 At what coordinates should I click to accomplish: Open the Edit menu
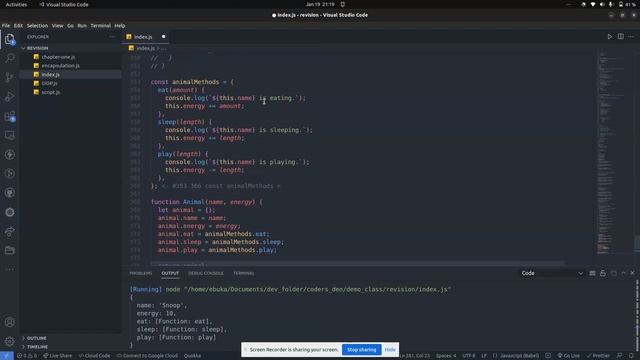tap(18, 25)
